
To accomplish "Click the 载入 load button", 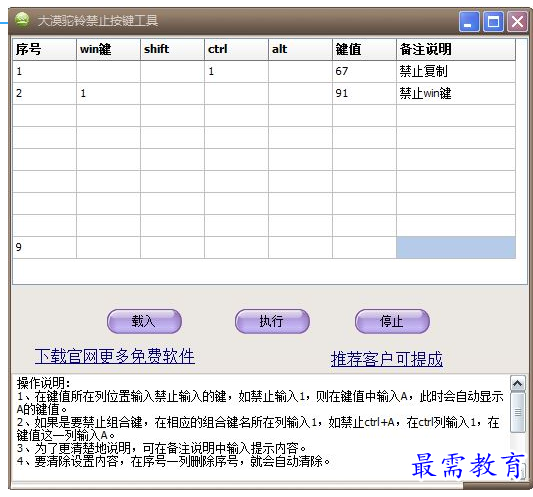I will click(x=144, y=321).
